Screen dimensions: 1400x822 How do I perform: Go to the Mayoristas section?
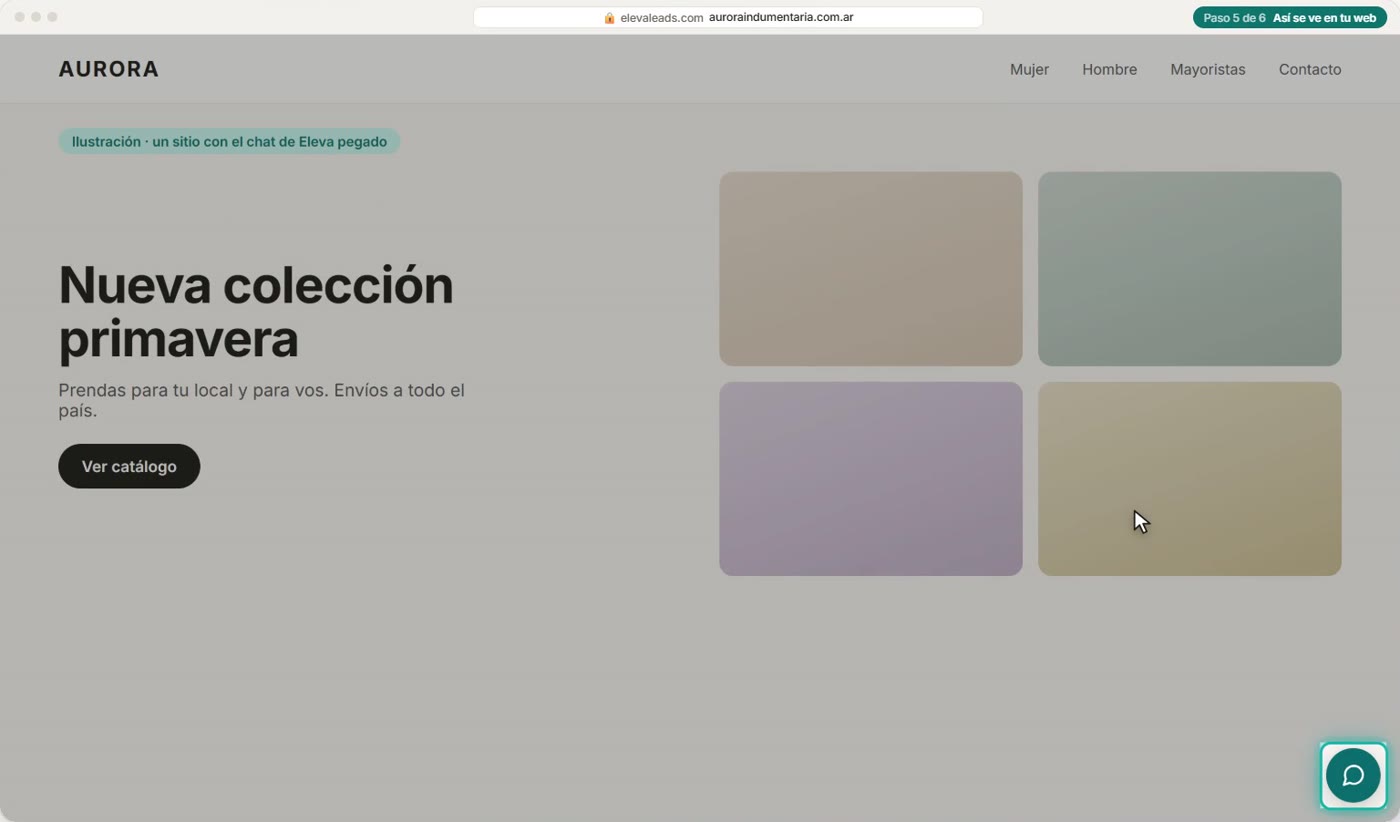(1208, 69)
